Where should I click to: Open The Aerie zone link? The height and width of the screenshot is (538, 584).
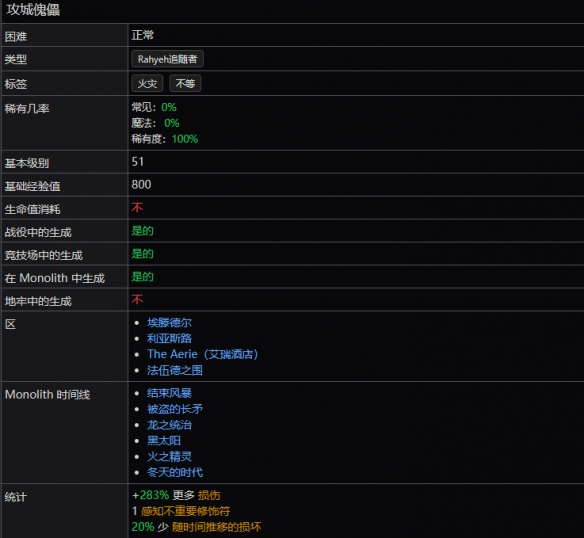pos(202,354)
